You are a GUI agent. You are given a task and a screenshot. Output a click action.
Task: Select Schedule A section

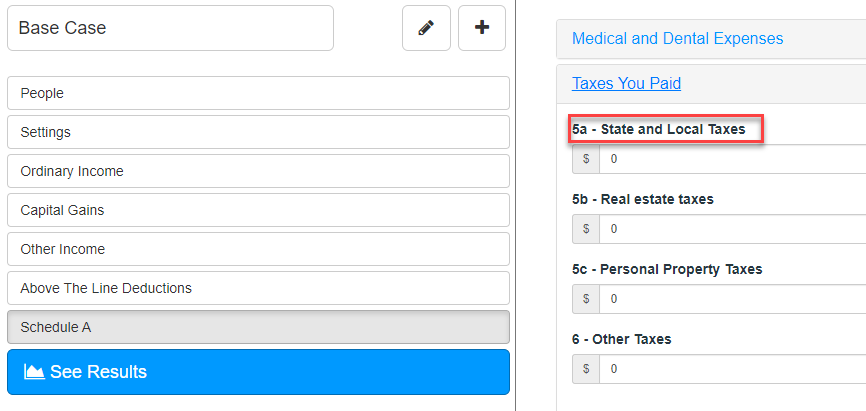click(x=258, y=327)
